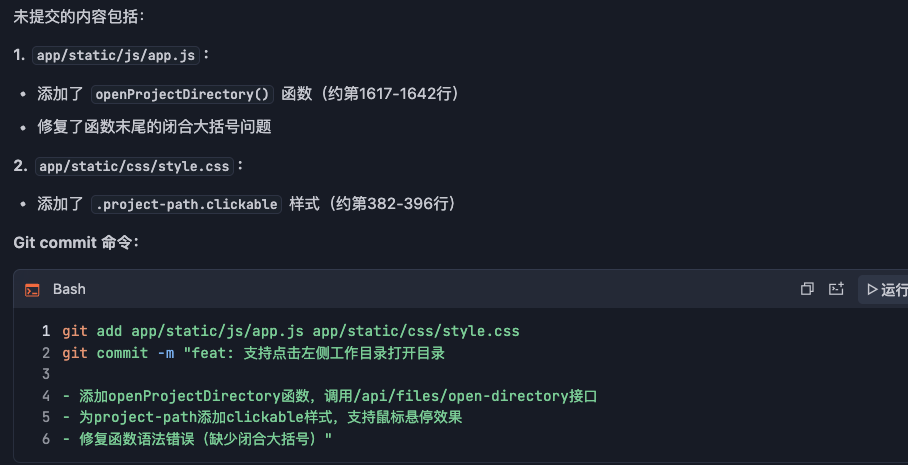Image resolution: width=908 pixels, height=465 pixels.
Task: Click the insert-into-terminal icon beside copy
Action: click(x=837, y=289)
